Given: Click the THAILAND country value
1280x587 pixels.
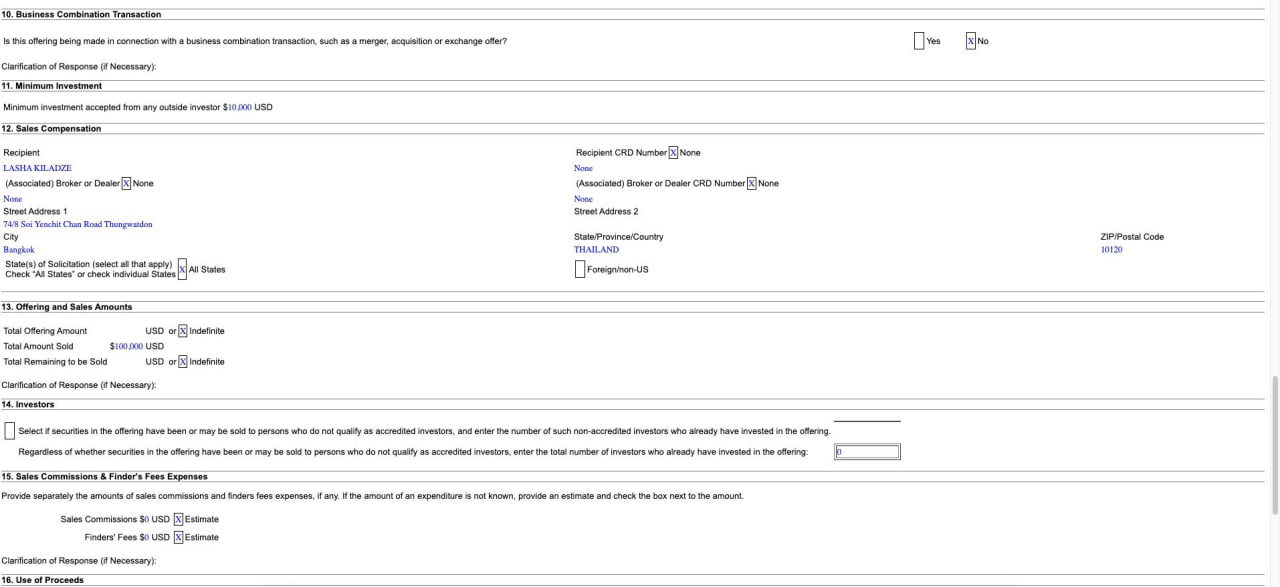Looking at the screenshot, I should 596,250.
